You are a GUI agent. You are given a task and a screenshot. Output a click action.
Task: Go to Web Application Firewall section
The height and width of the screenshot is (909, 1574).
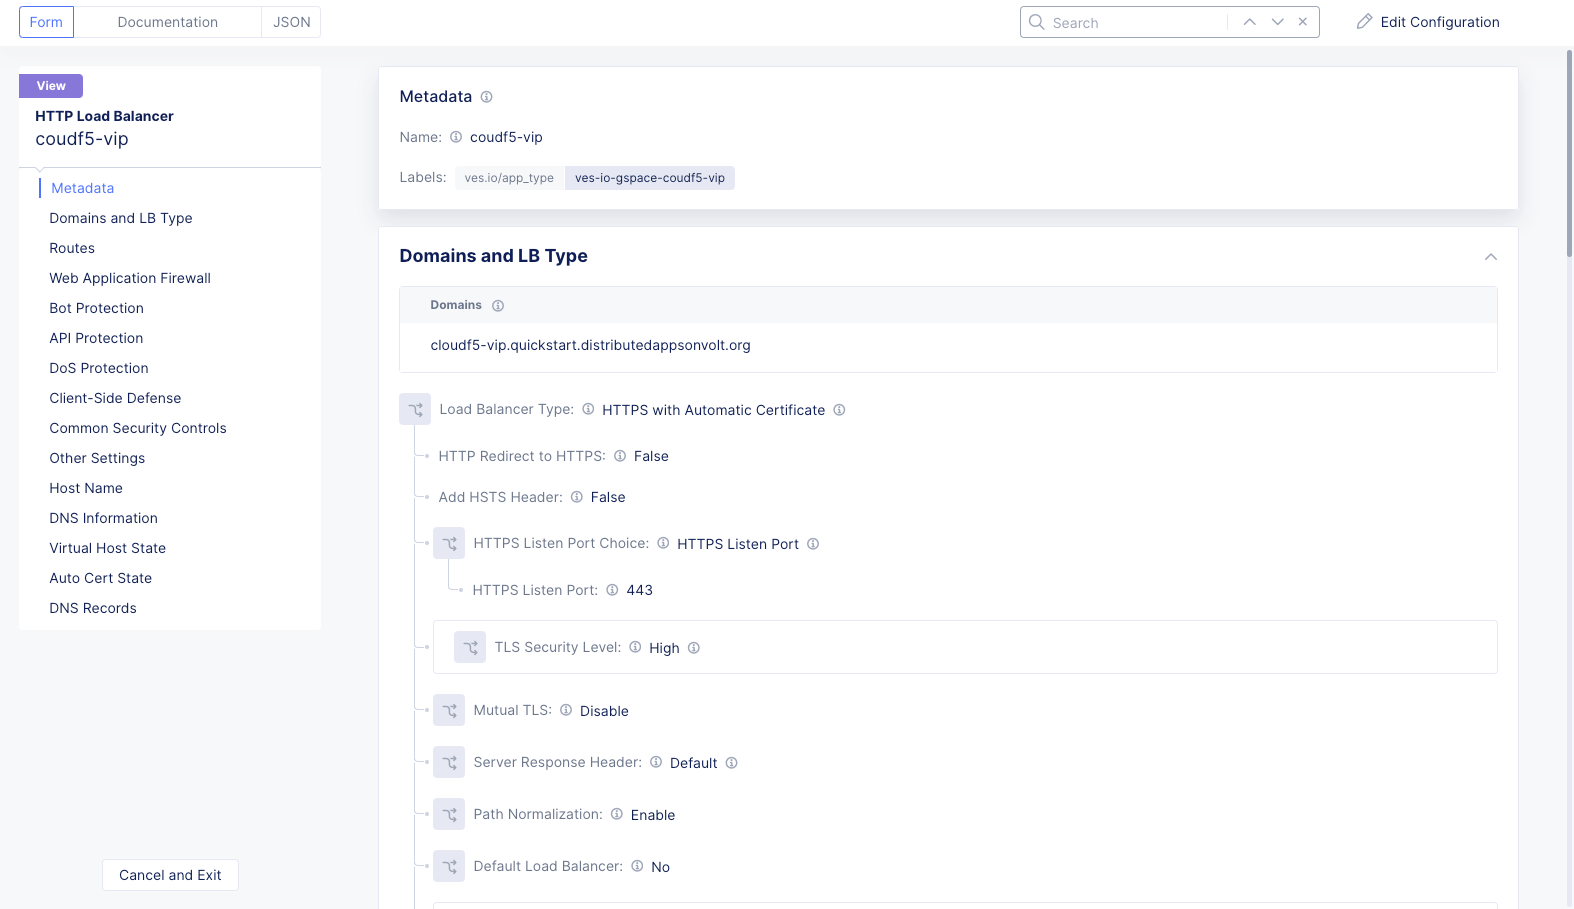coord(130,278)
